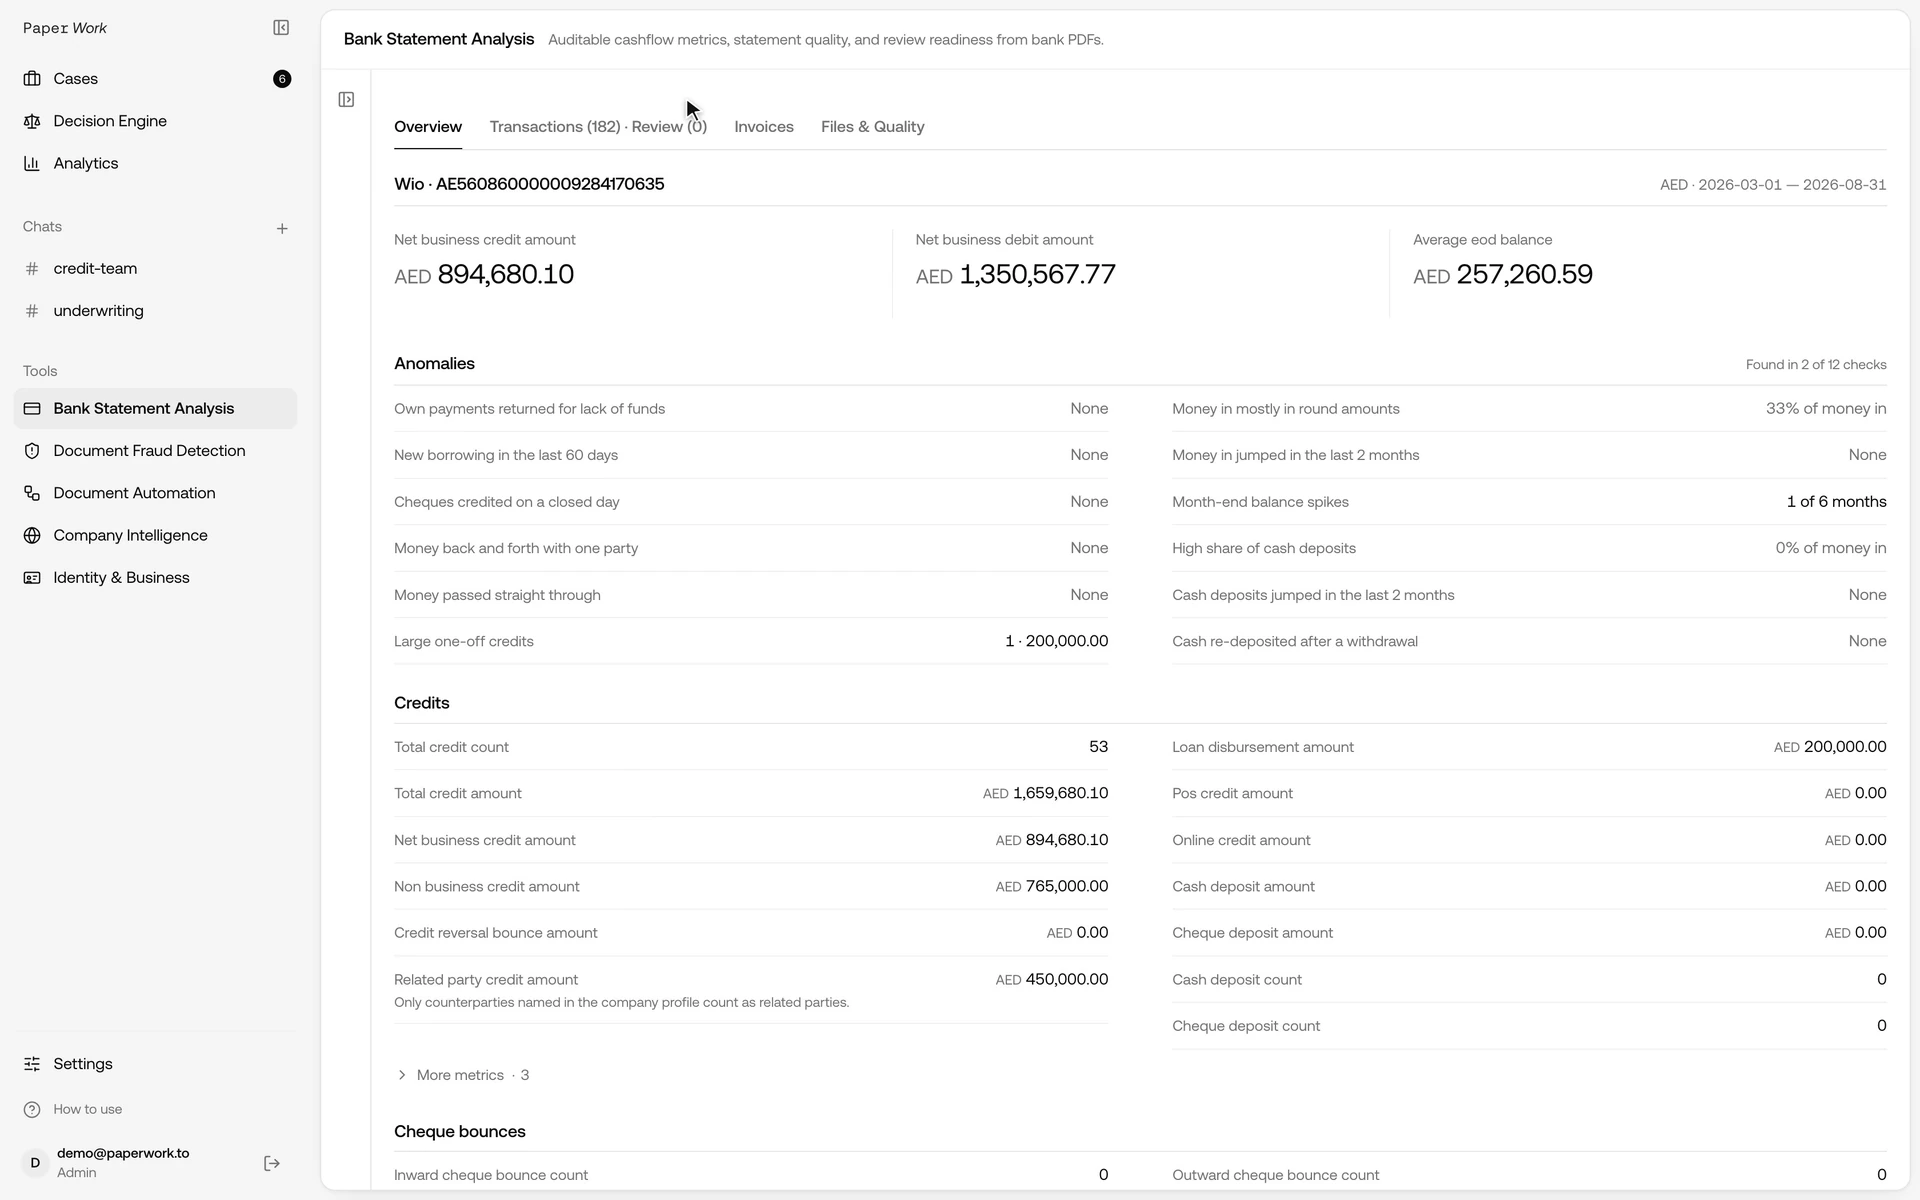
Task: Open the Analytics page
Action: click(156, 163)
